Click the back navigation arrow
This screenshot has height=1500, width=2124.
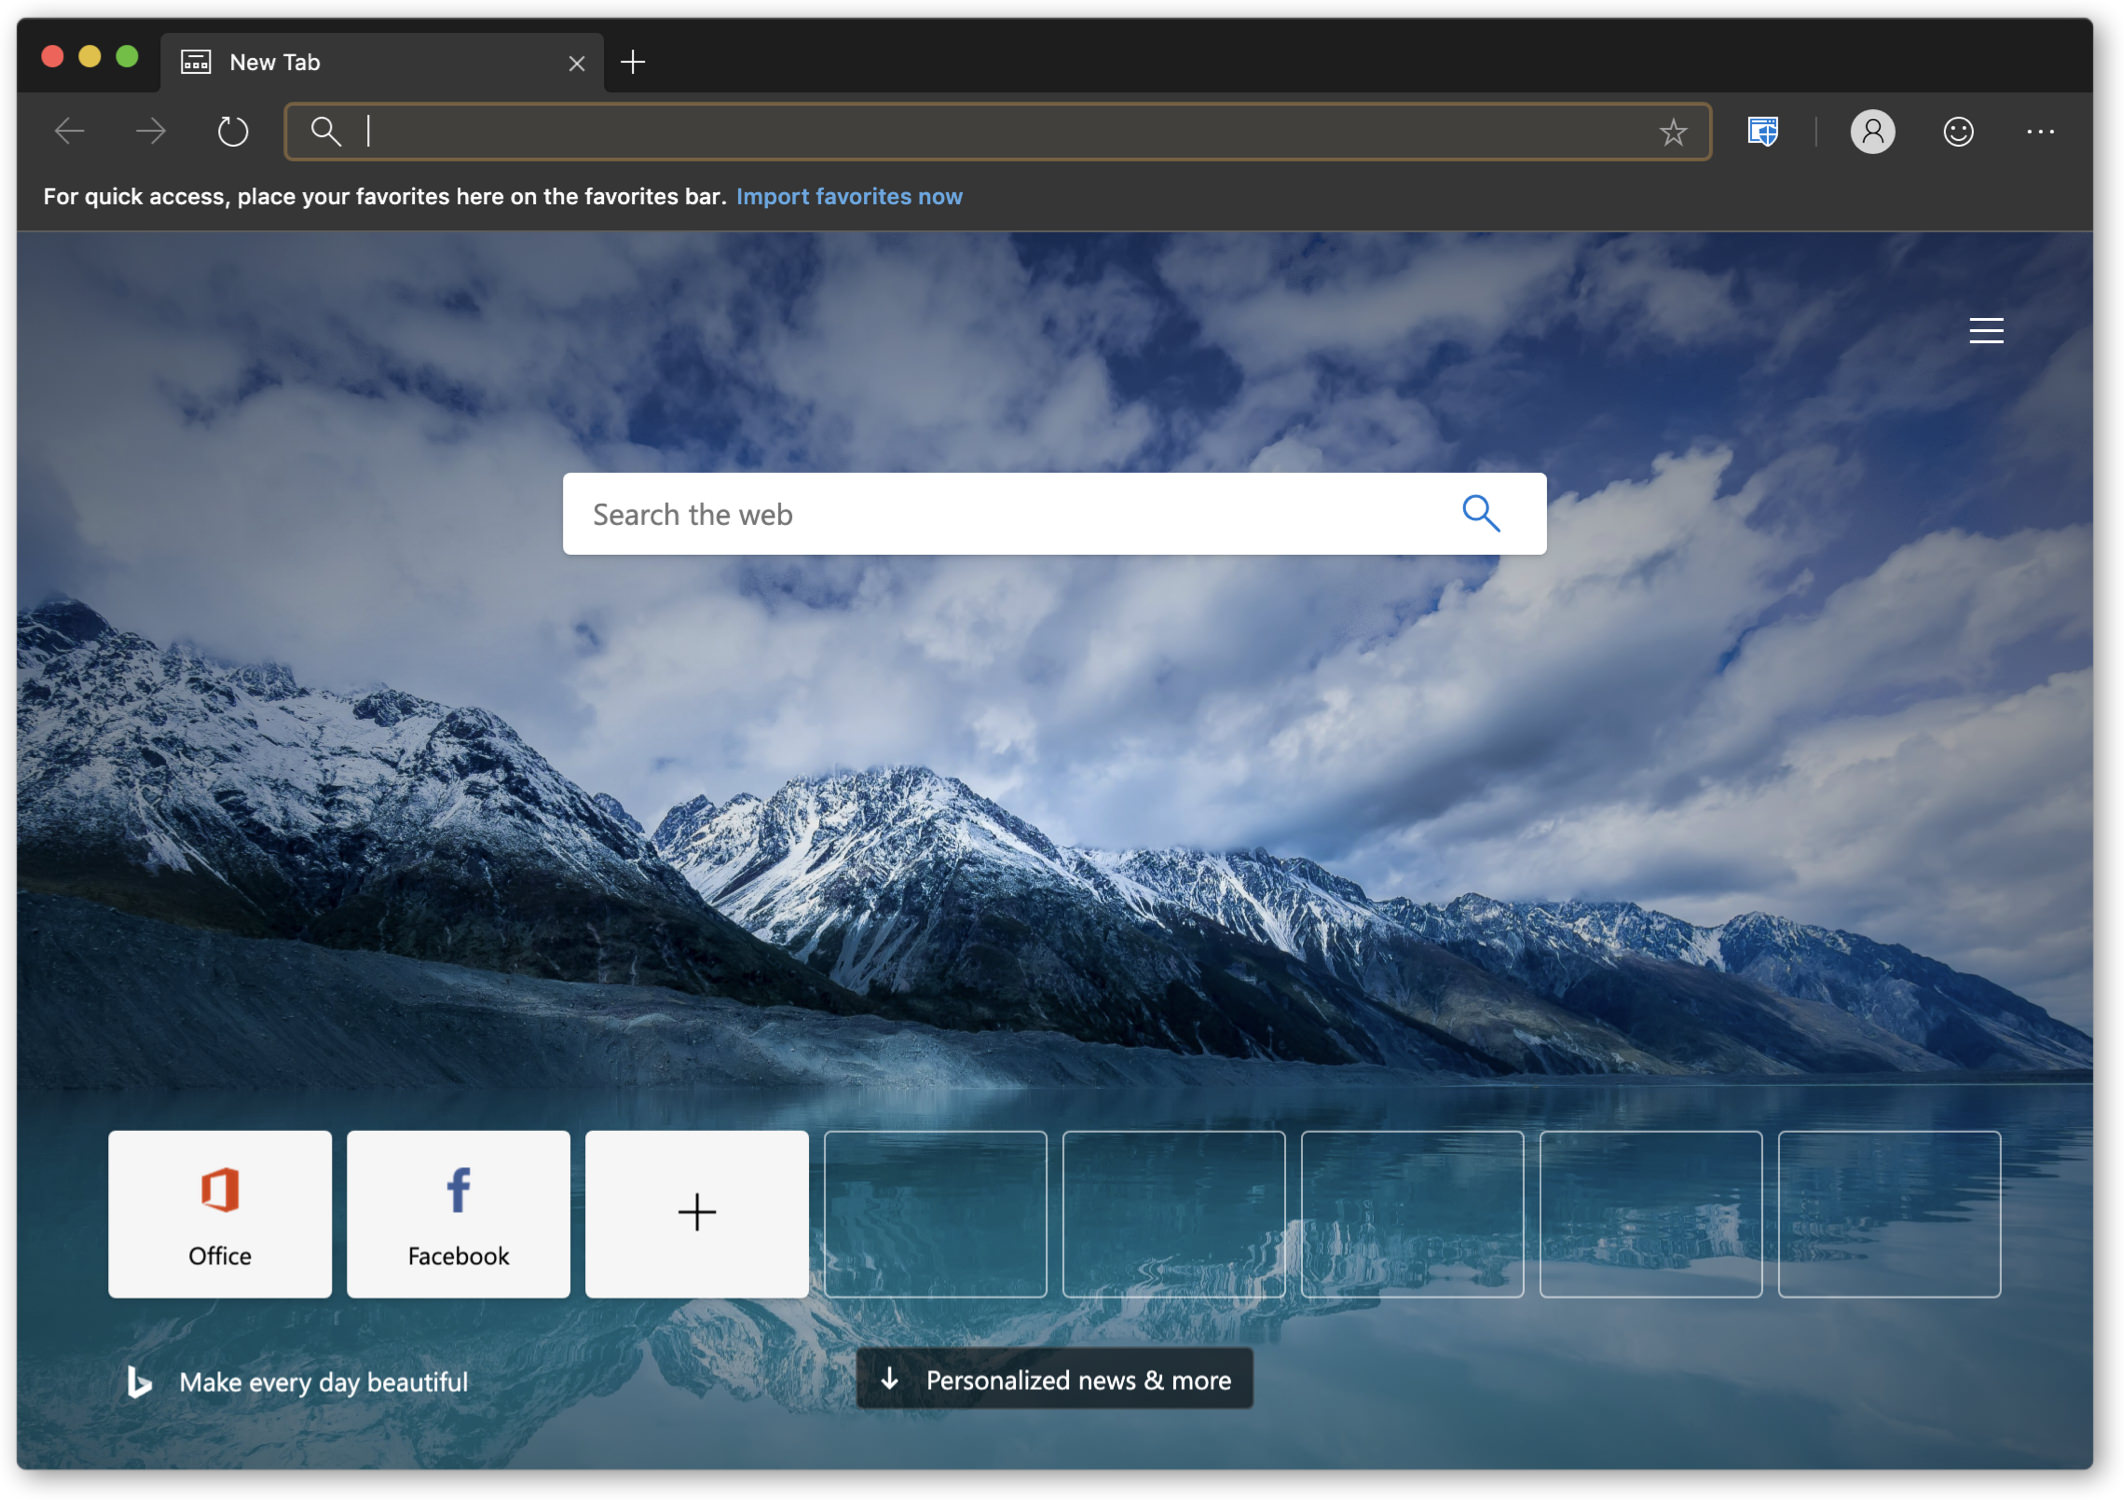tap(69, 131)
